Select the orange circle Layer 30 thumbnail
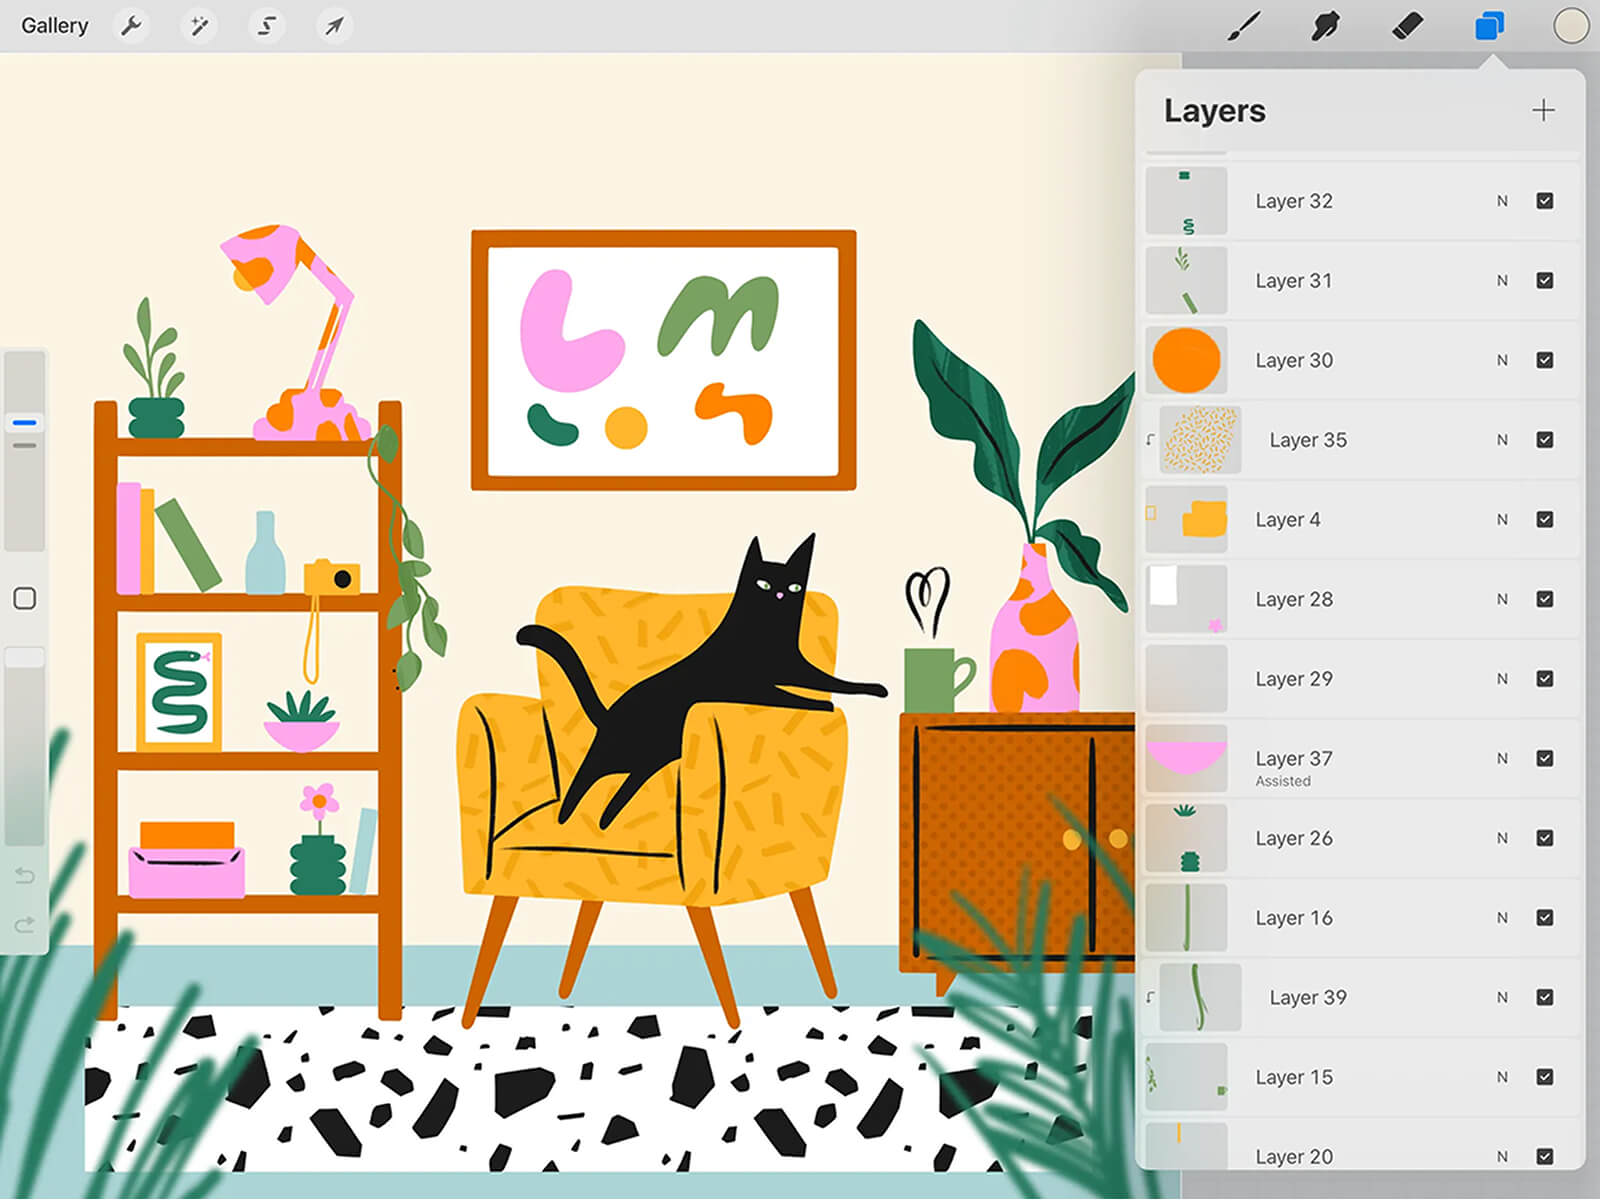Screen dimensions: 1600x1200 pyautogui.click(x=1186, y=360)
